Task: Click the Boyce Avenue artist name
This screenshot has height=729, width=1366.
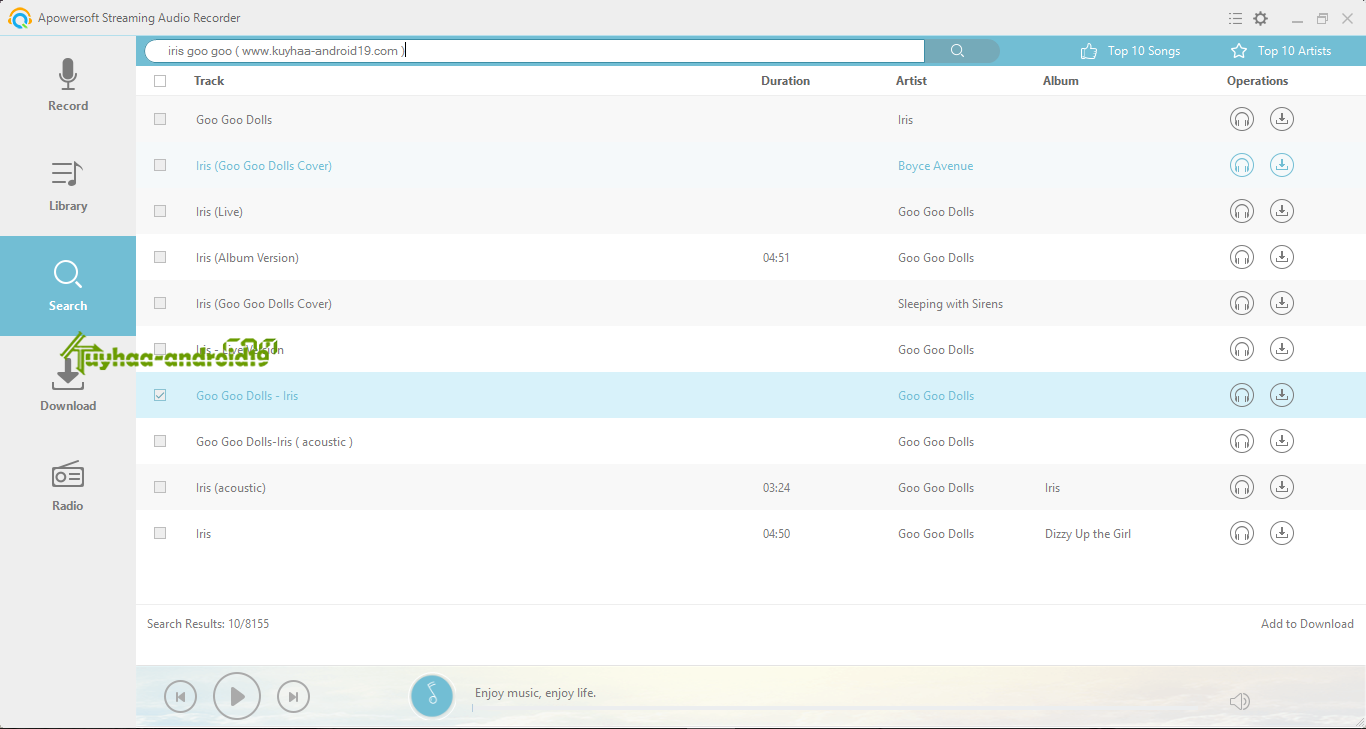Action: 935,166
